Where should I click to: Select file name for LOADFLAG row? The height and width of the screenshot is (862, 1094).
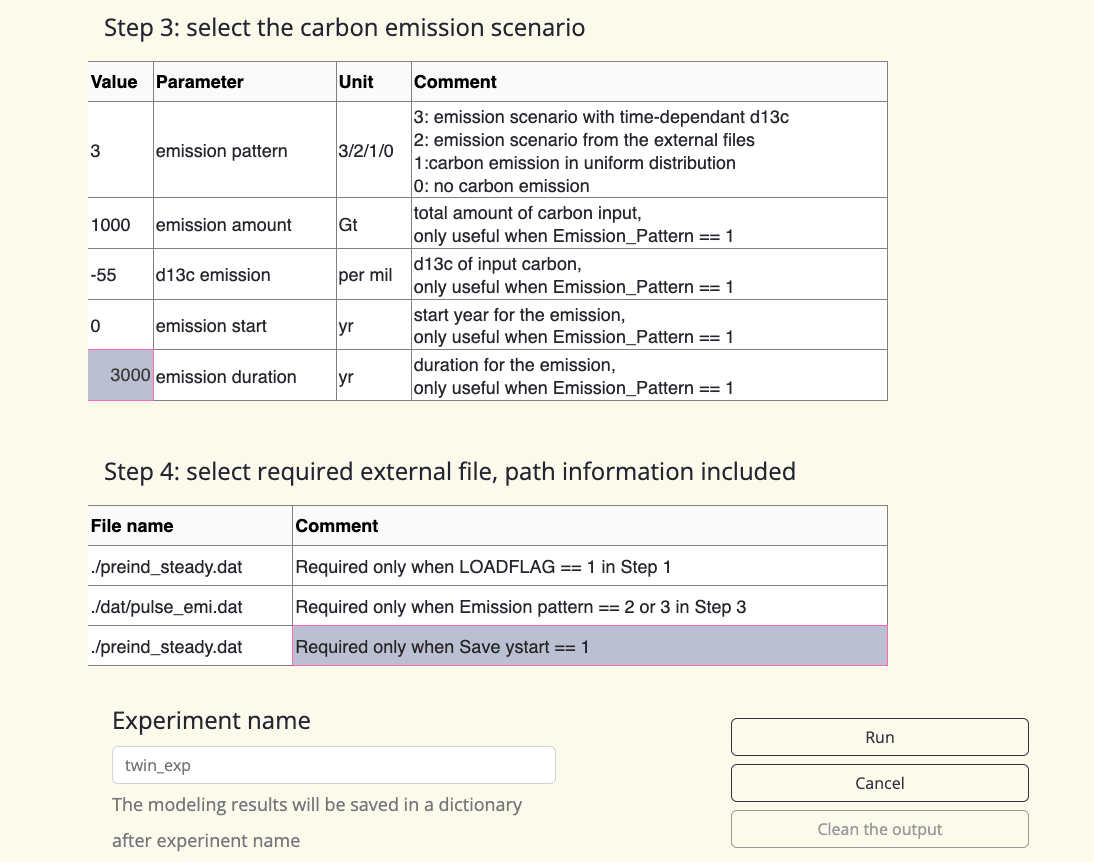tap(190, 567)
